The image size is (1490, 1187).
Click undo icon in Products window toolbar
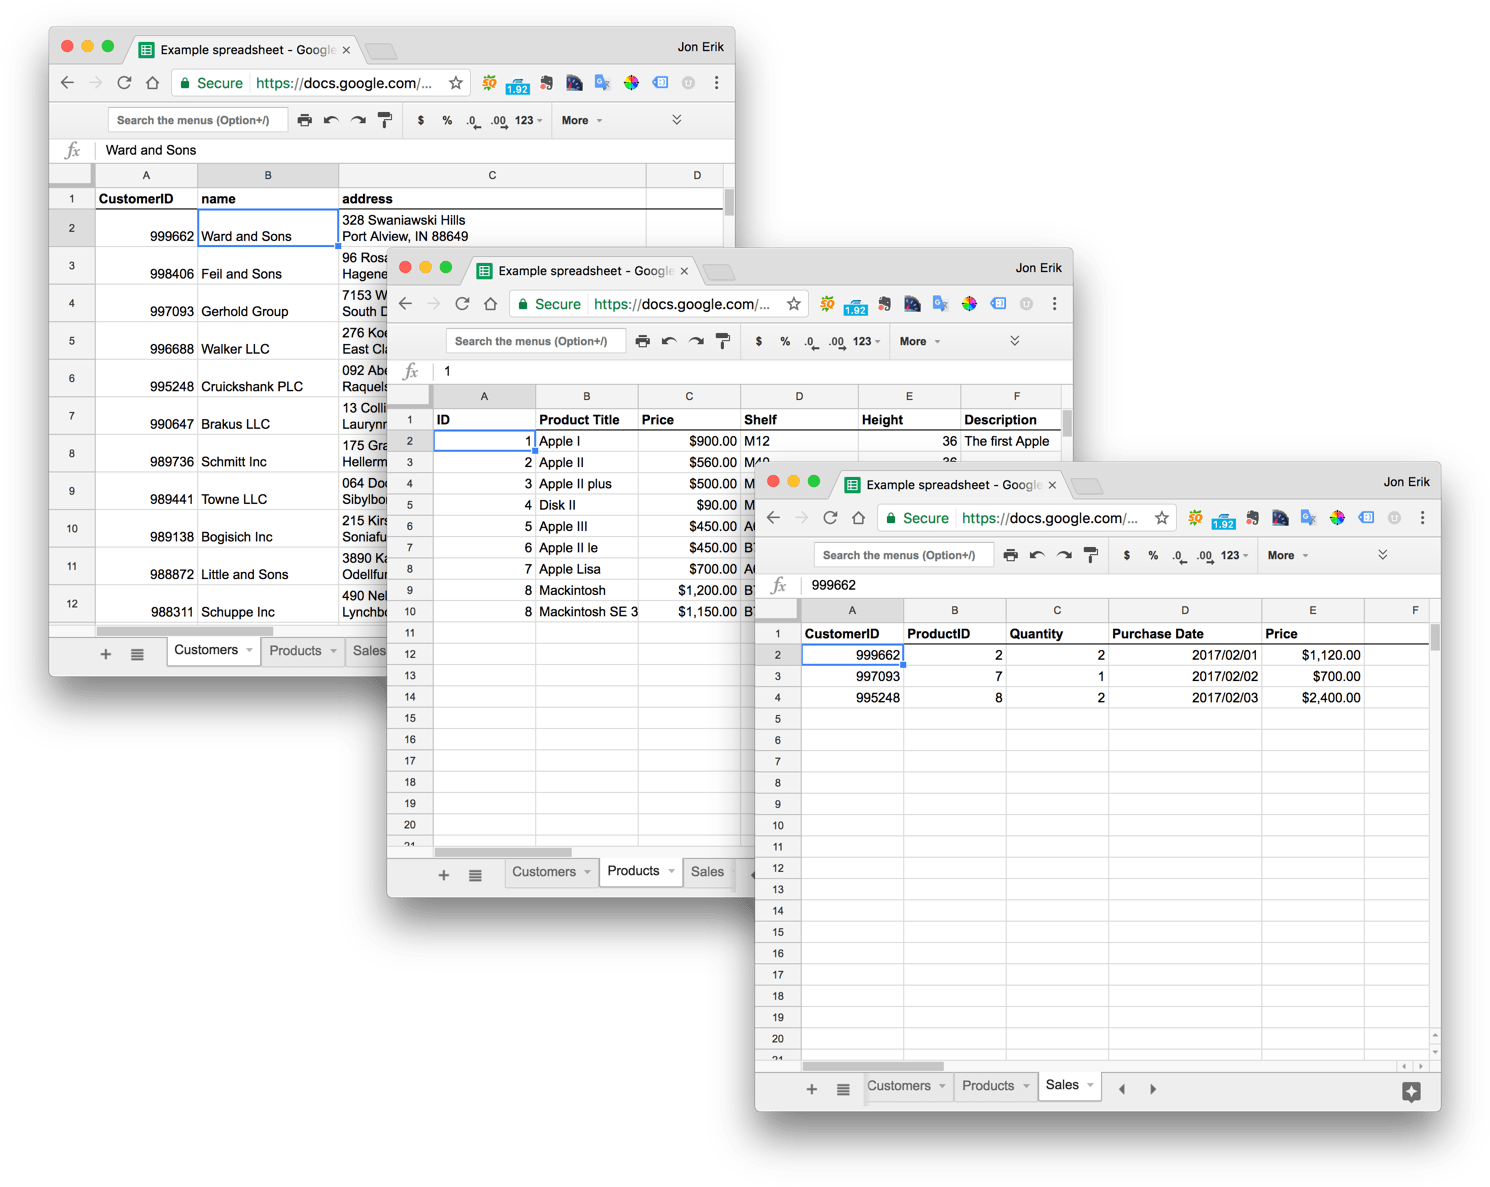[x=669, y=341]
